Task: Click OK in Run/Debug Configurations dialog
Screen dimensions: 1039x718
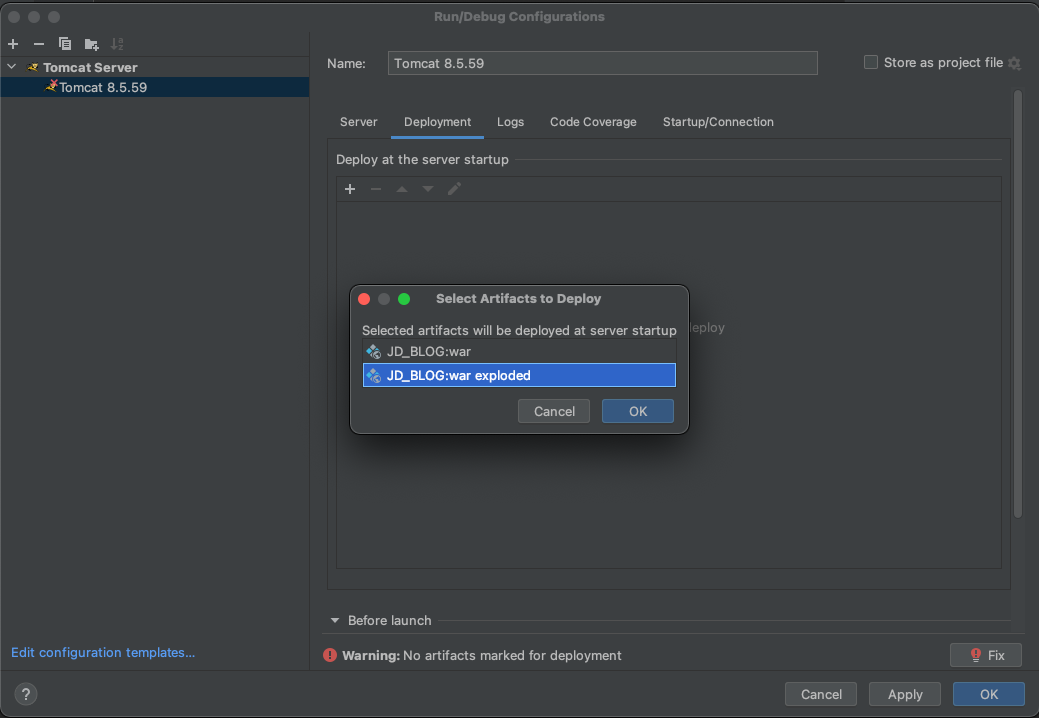Action: pyautogui.click(x=989, y=694)
